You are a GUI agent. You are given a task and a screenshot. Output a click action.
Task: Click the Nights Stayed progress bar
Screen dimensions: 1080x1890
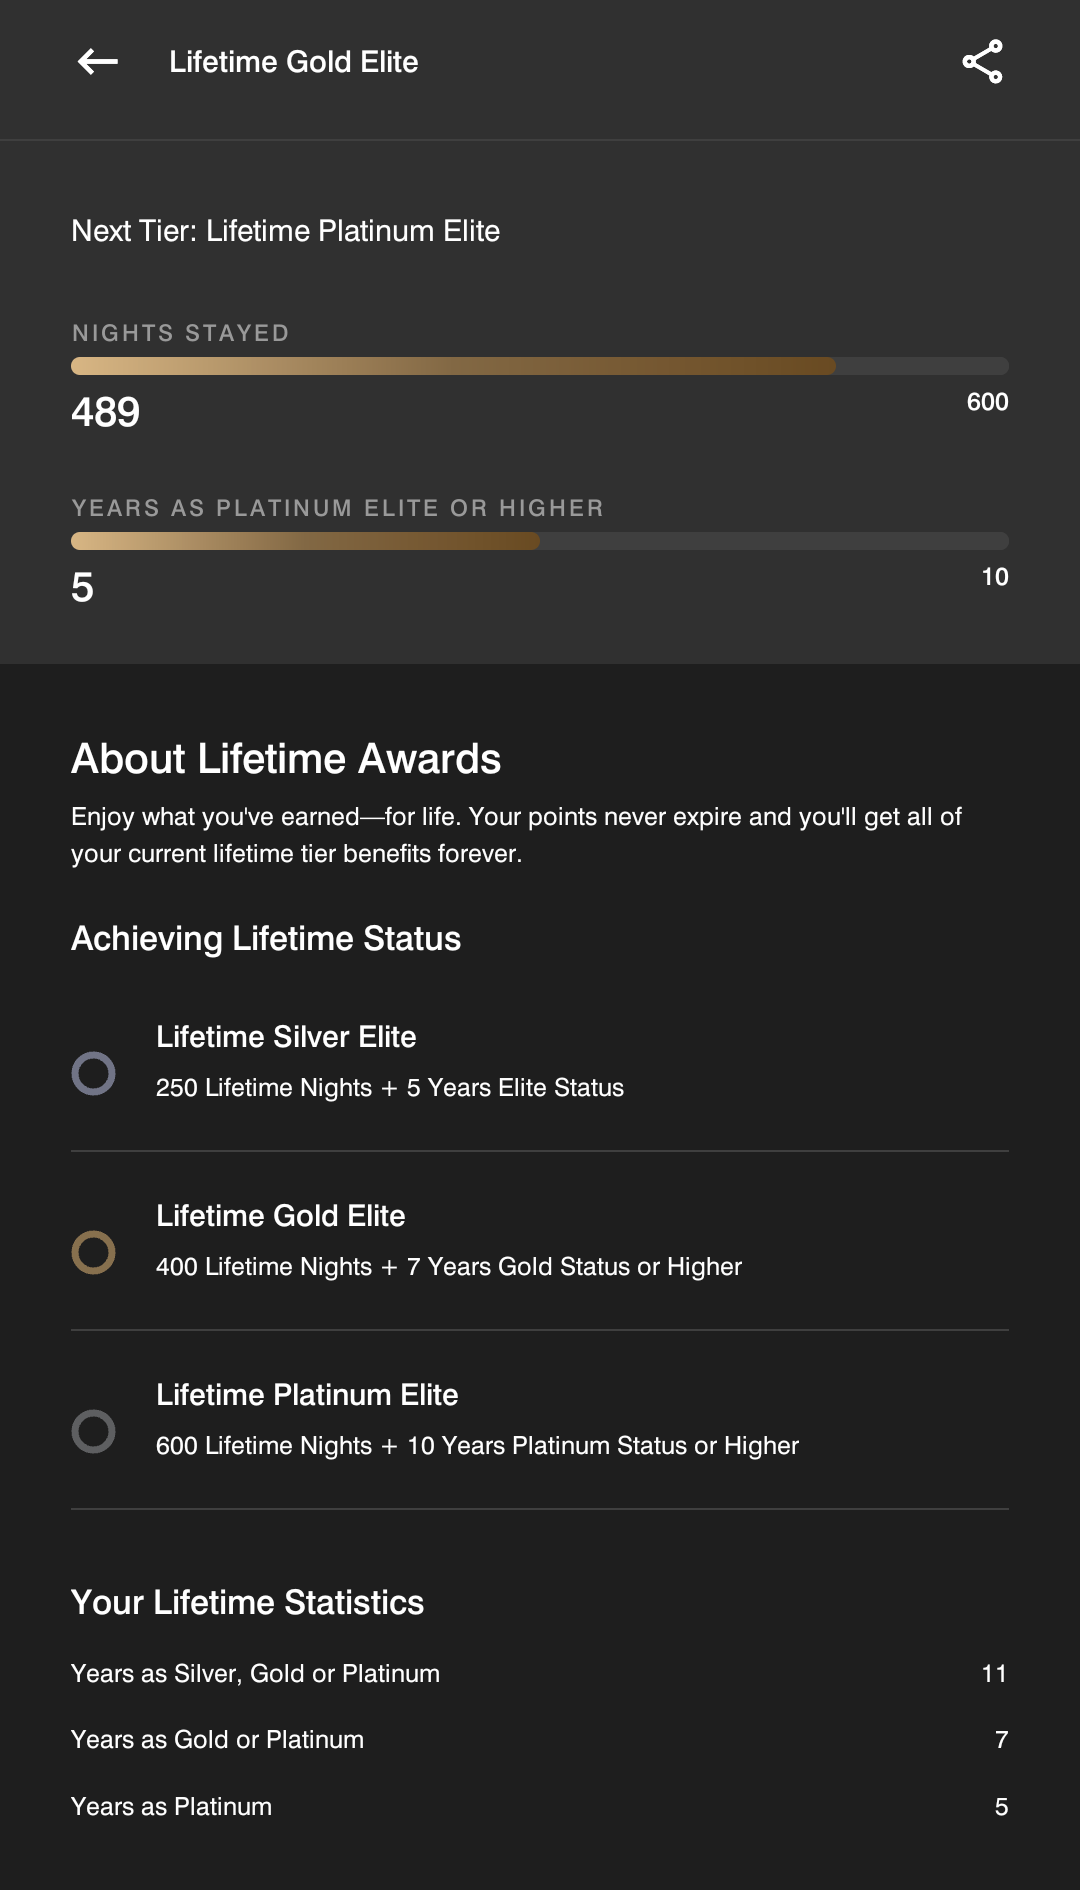[x=540, y=366]
